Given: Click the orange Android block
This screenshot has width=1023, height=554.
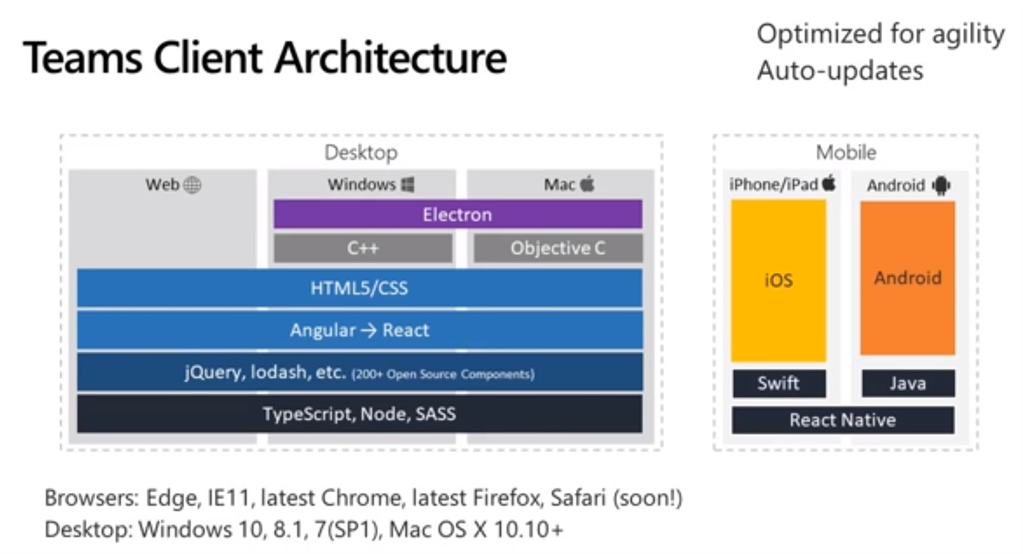Looking at the screenshot, I should (x=908, y=279).
